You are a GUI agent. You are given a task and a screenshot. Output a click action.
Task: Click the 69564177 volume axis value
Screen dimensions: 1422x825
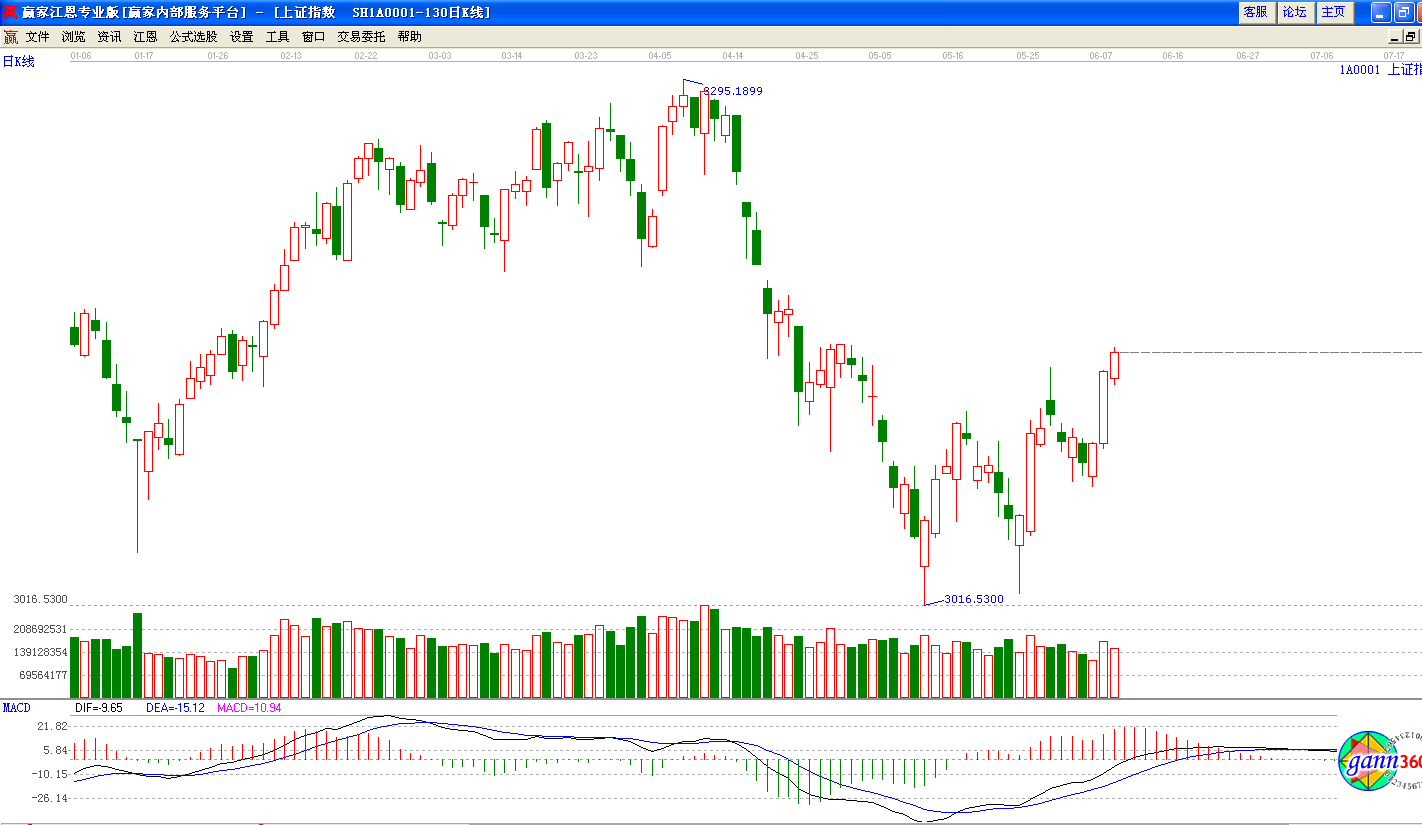point(43,675)
